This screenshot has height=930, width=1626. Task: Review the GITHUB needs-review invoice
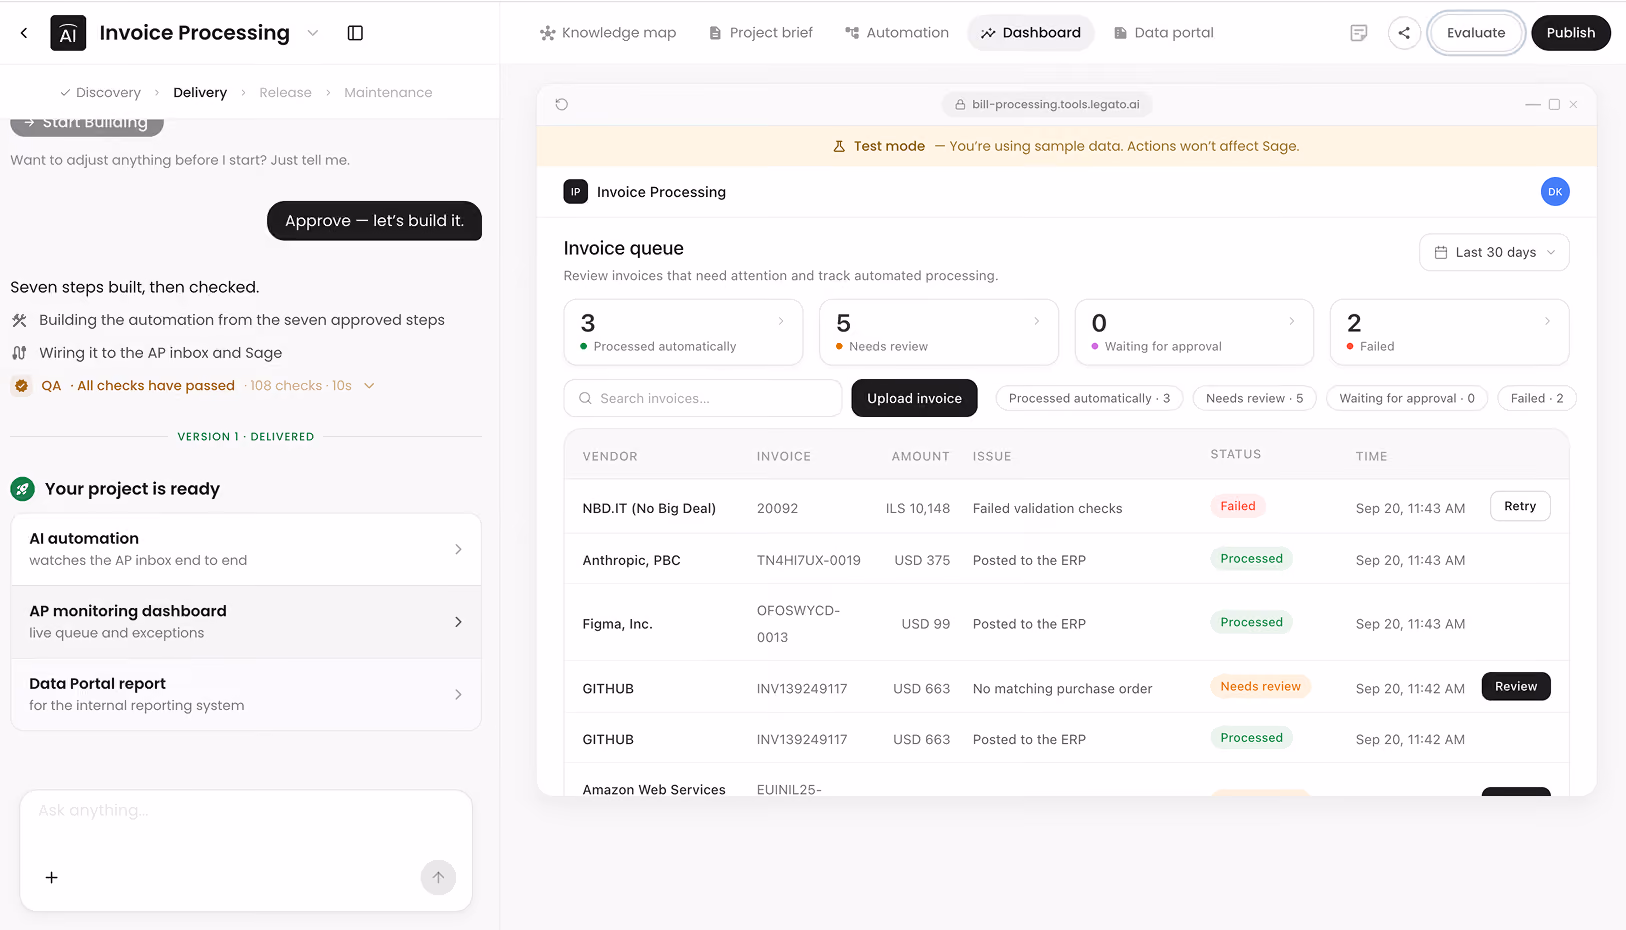coord(1516,687)
